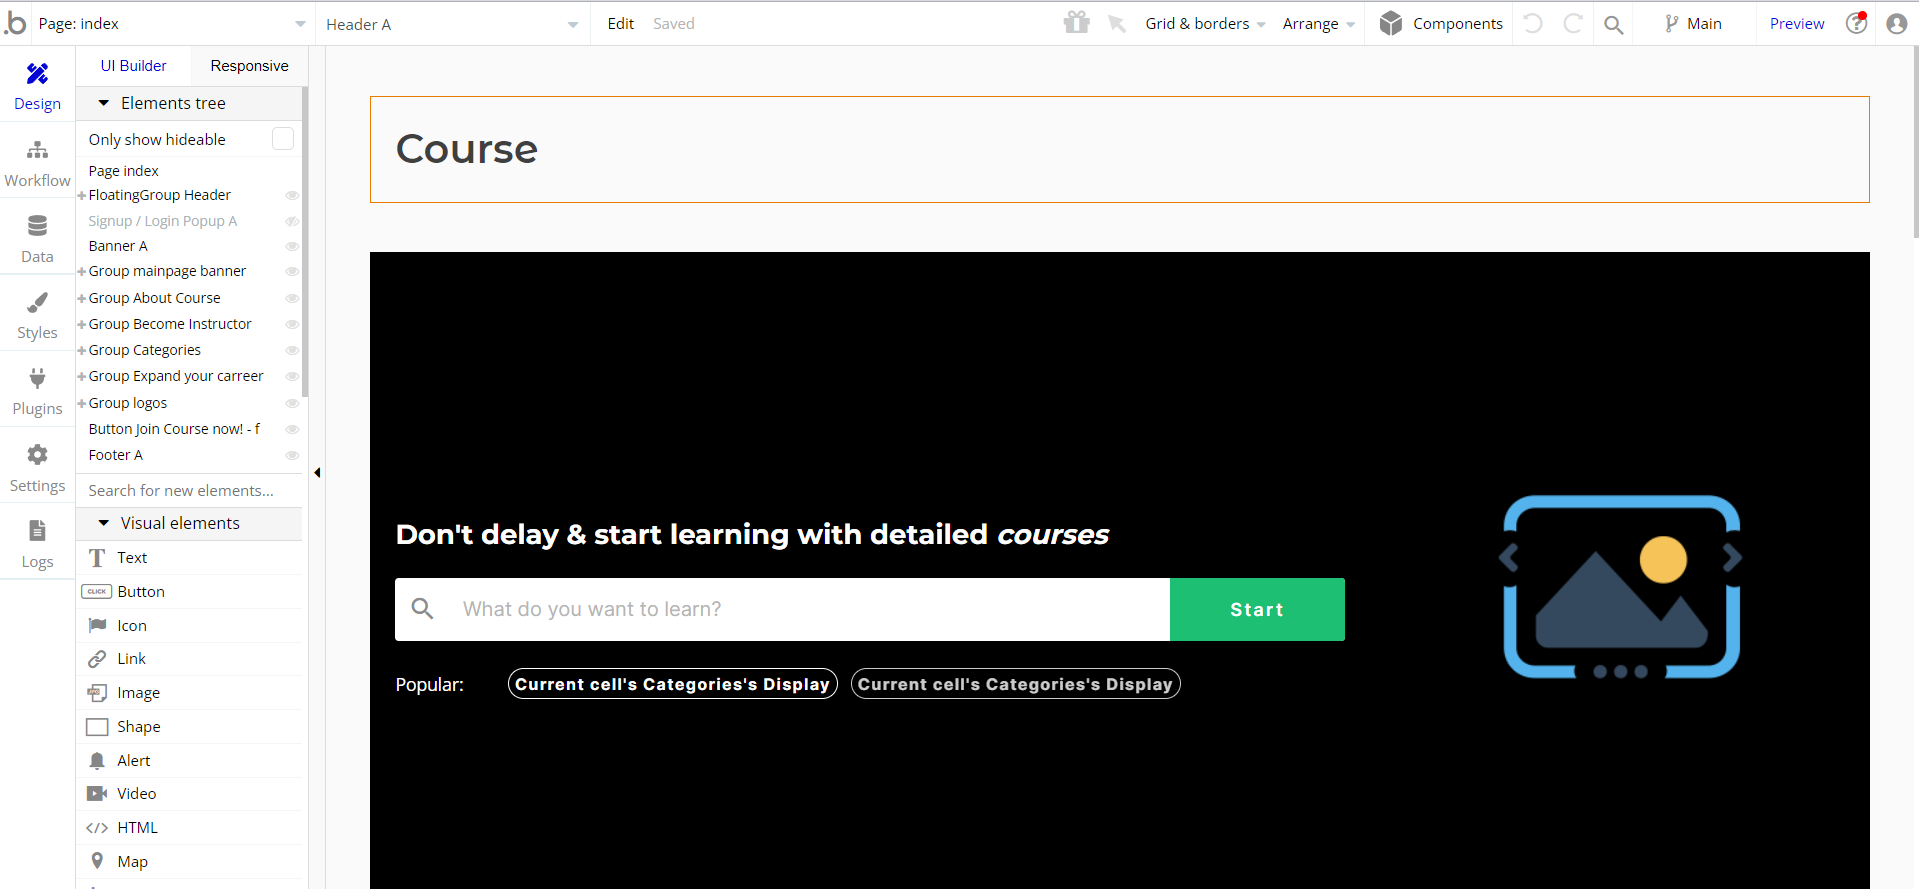Open the Edit menu
Viewport: 1919px width, 889px height.
pos(621,24)
